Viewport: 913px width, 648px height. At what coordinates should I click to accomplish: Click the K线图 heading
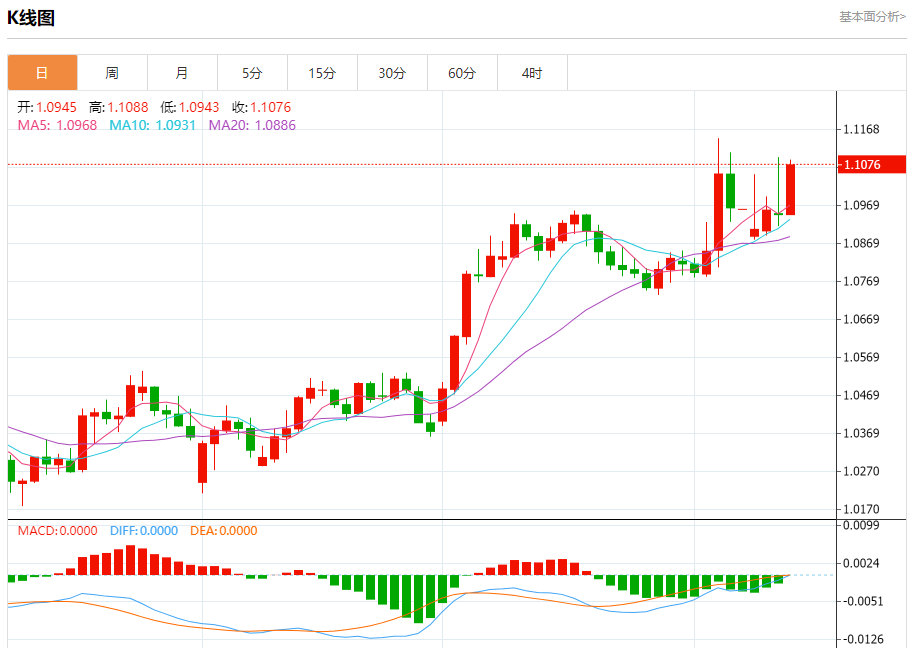coord(31,18)
